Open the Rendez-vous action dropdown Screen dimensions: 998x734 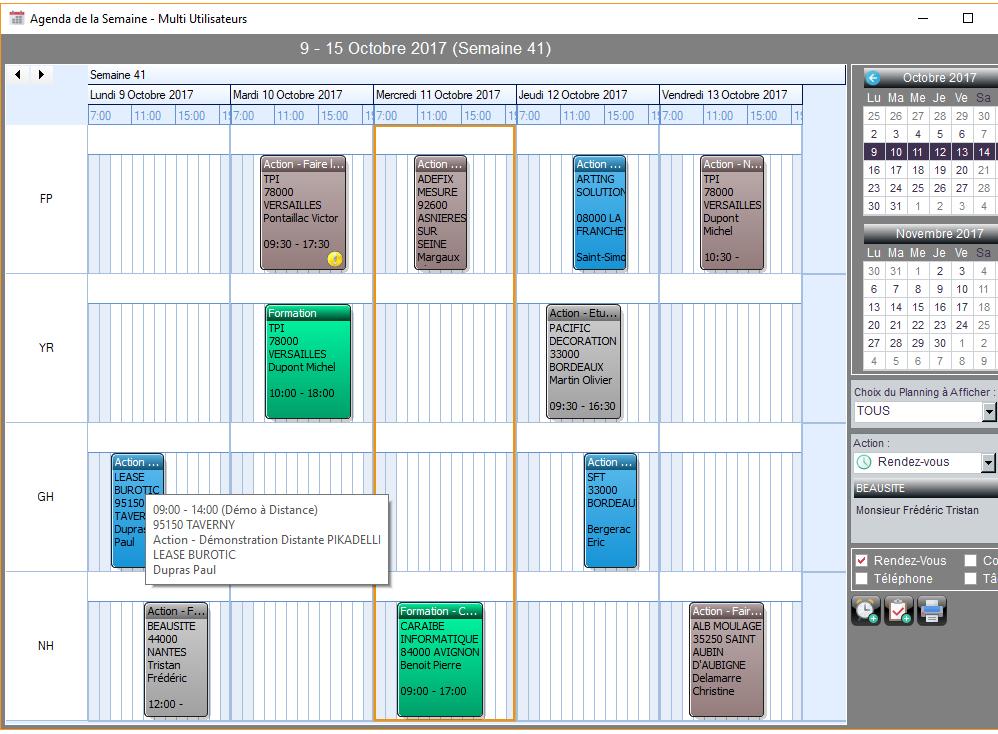[x=988, y=463]
